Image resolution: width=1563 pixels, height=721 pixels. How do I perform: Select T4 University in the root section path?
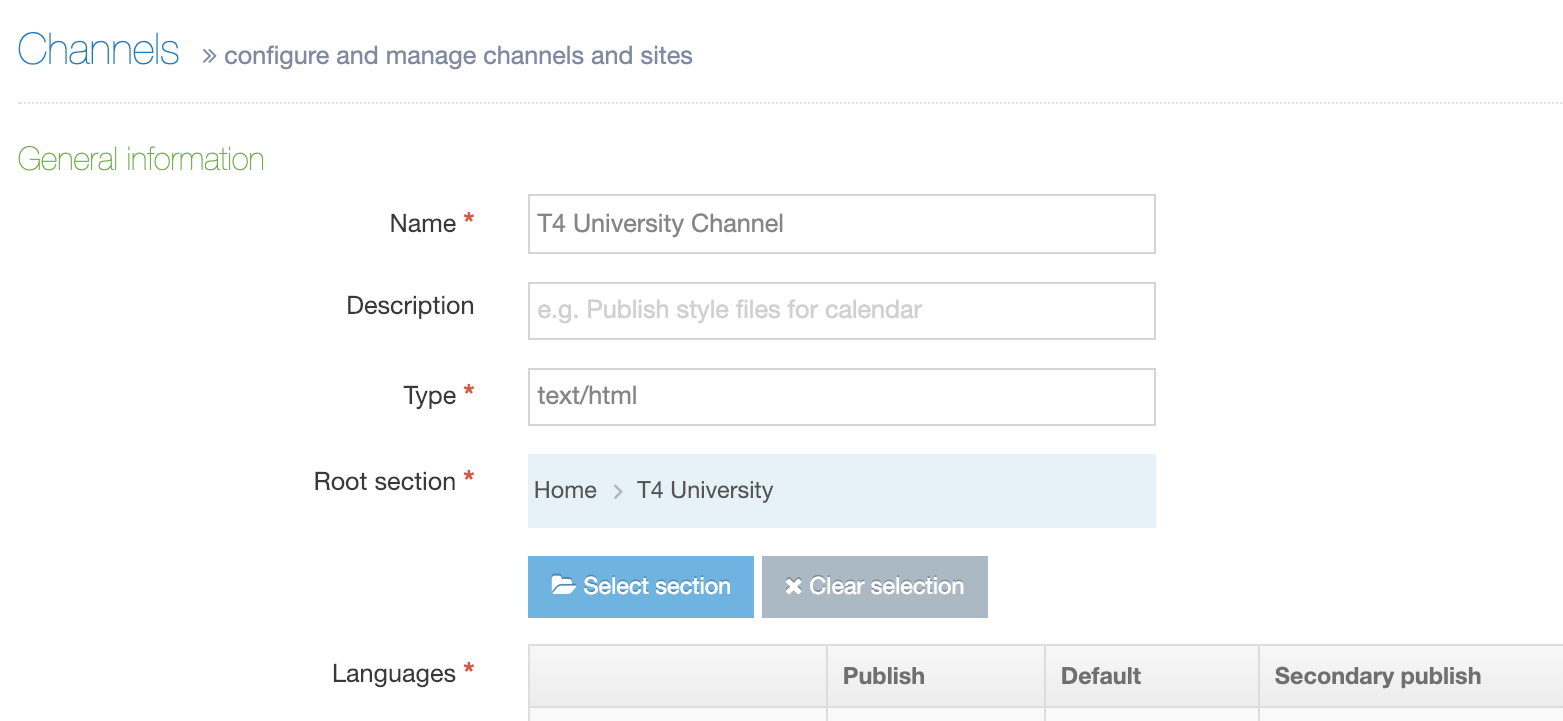coord(705,491)
